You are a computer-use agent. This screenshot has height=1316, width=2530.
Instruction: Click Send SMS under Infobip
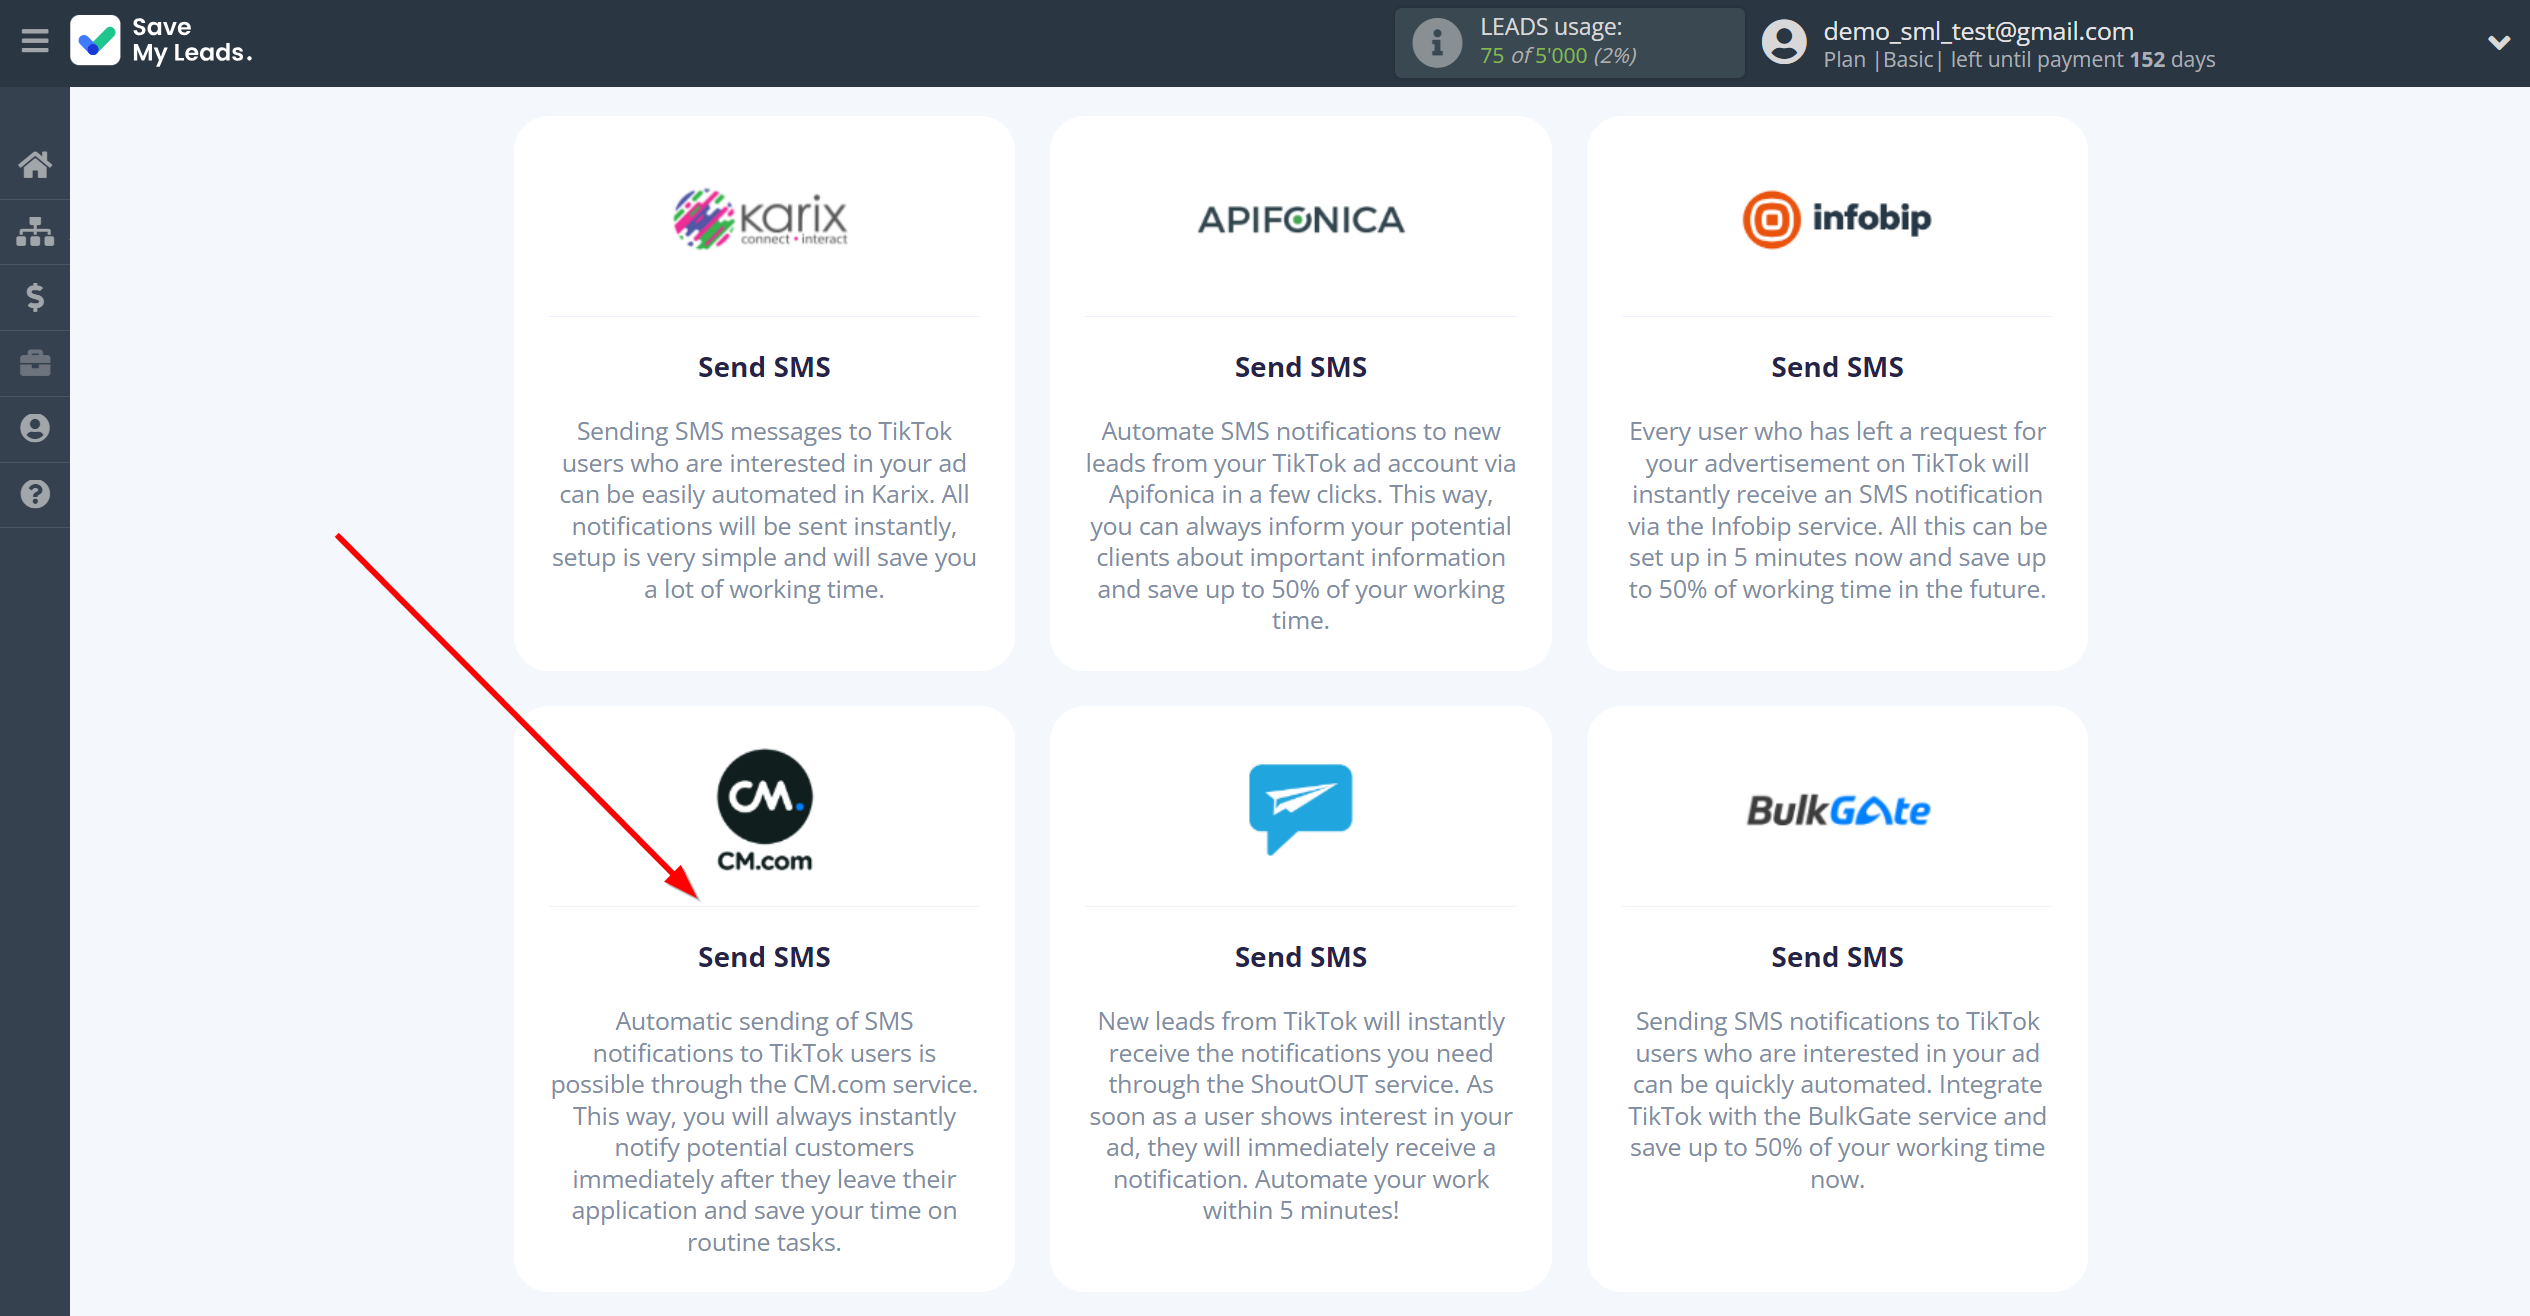click(x=1837, y=367)
